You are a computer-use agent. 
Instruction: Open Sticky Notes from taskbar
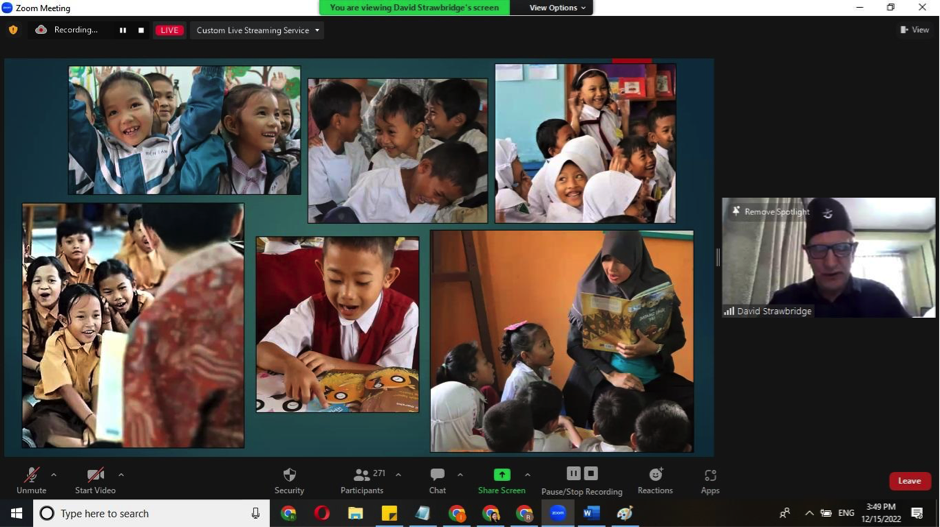(x=389, y=513)
